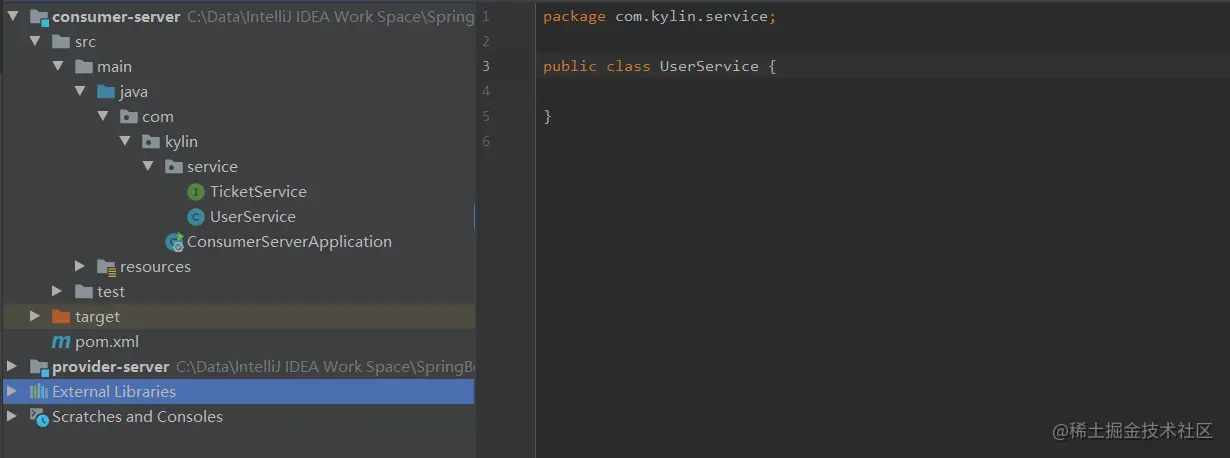Click the blue class icon of UserService
Screen dimensions: 1230x458
pos(196,217)
